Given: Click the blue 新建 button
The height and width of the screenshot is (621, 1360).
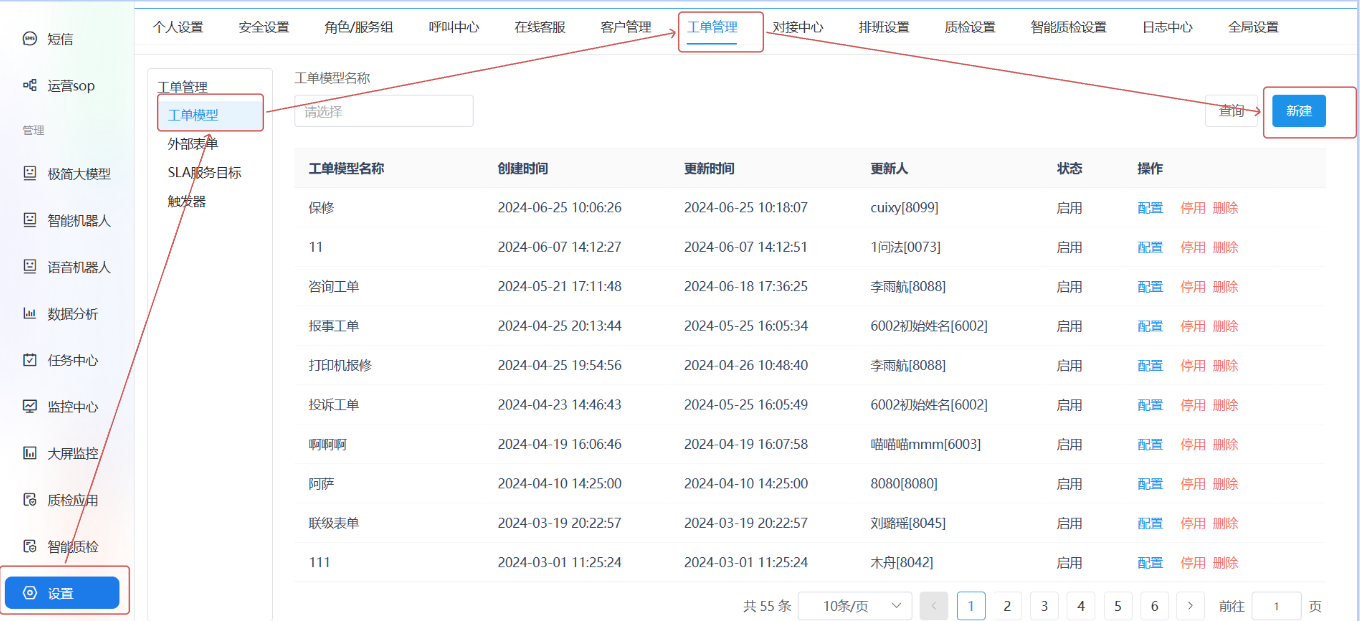Looking at the screenshot, I should tap(1299, 111).
